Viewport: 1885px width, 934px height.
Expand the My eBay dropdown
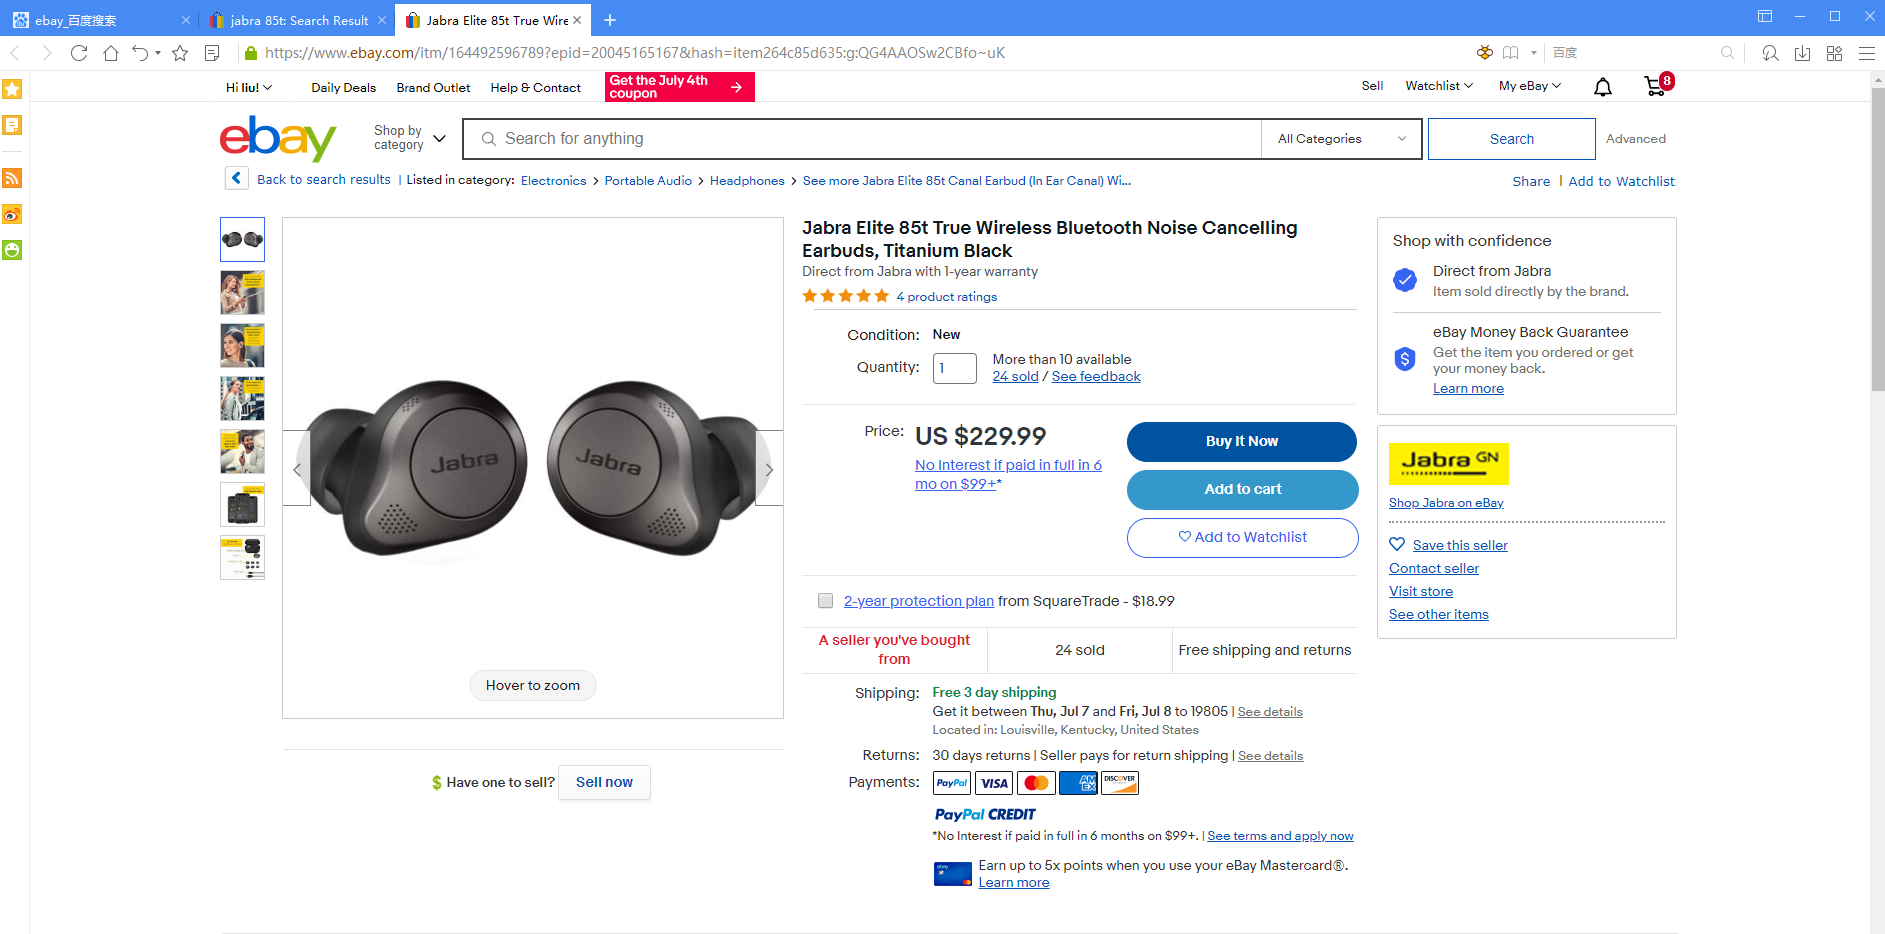[x=1529, y=86]
